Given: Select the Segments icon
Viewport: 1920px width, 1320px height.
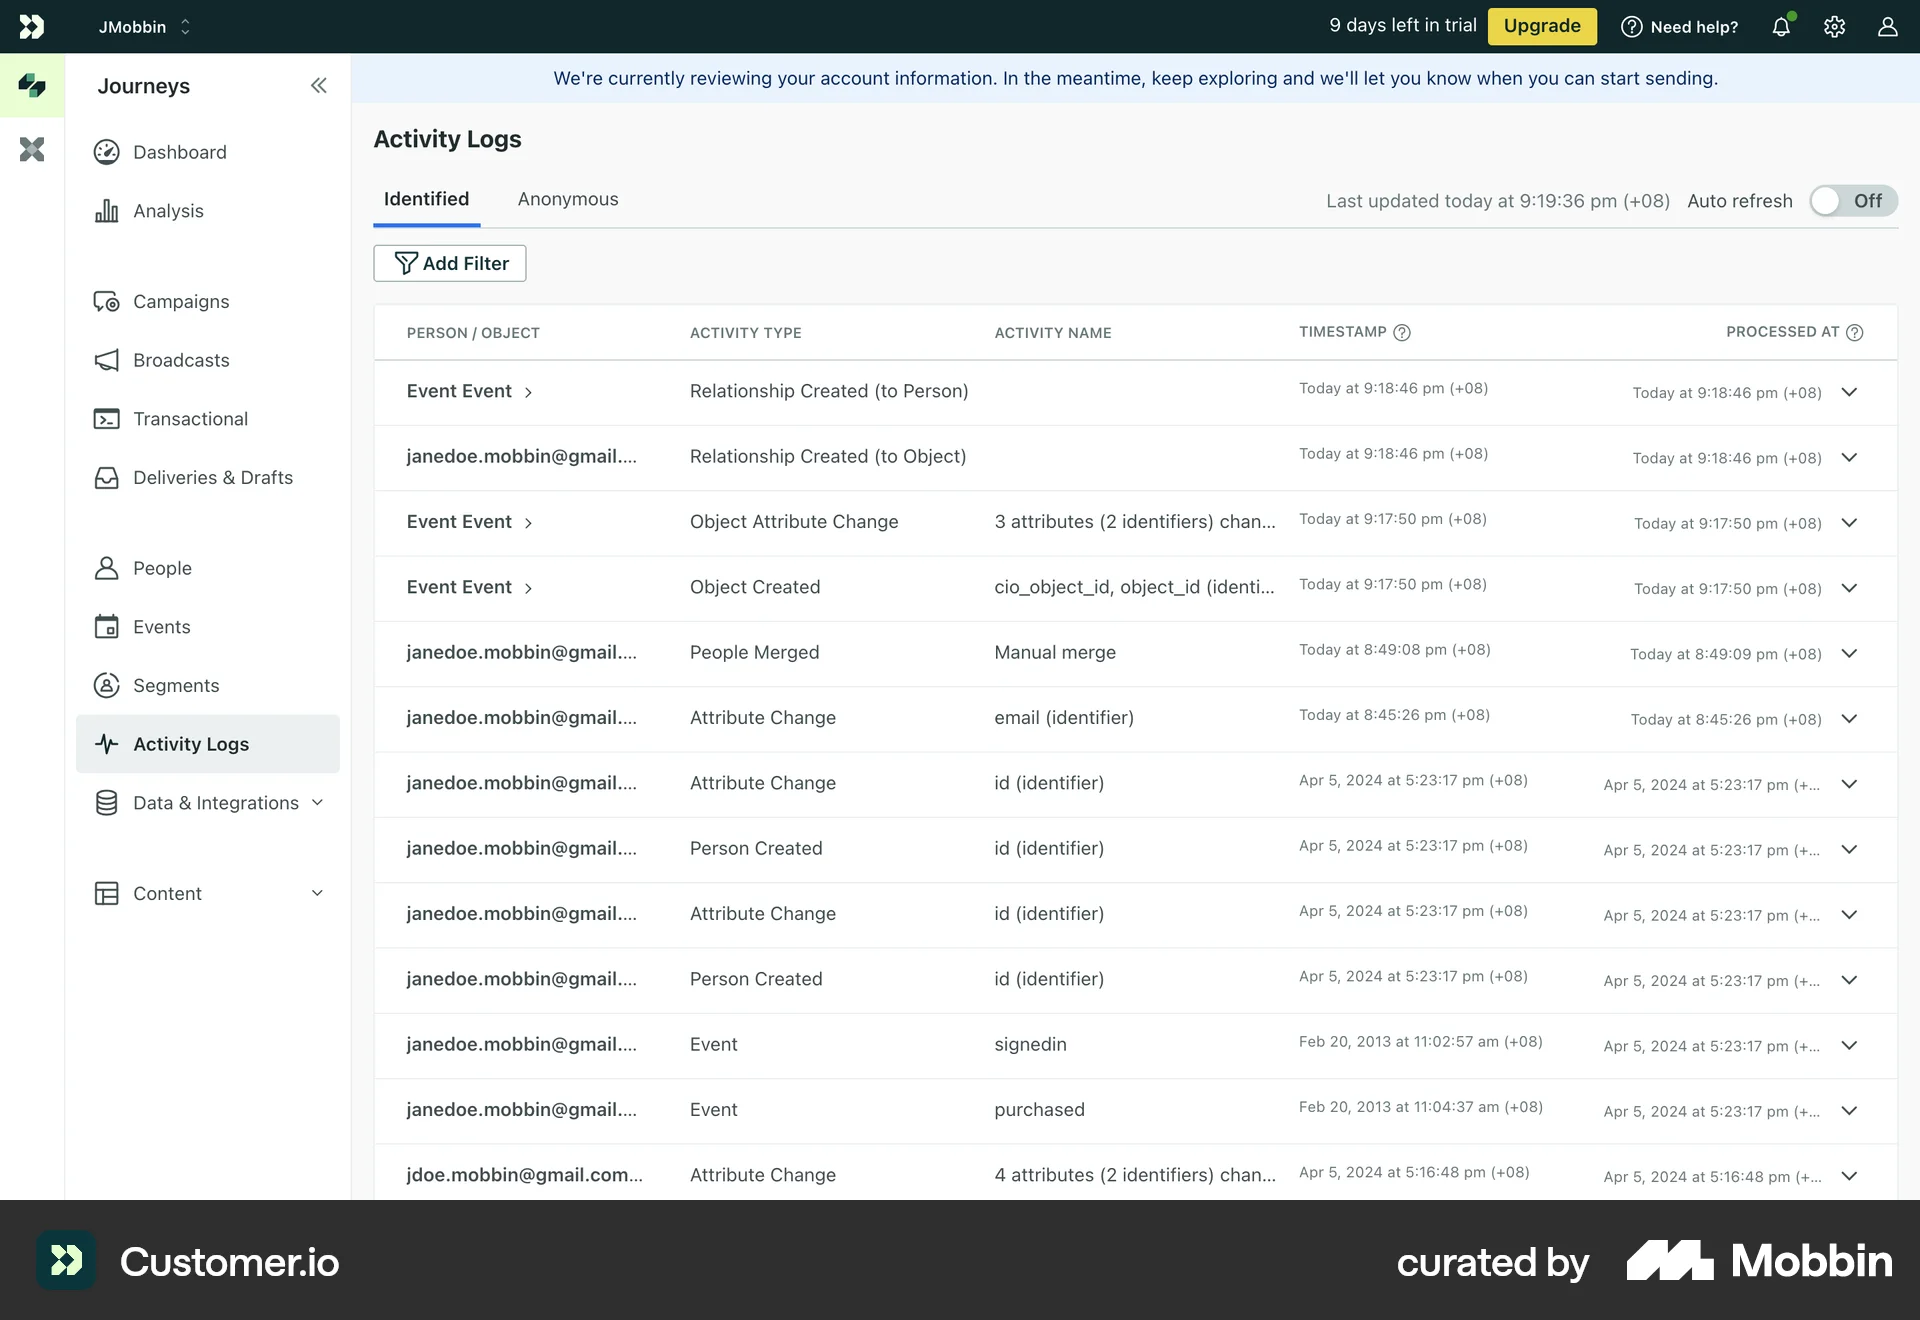Looking at the screenshot, I should click(x=108, y=685).
